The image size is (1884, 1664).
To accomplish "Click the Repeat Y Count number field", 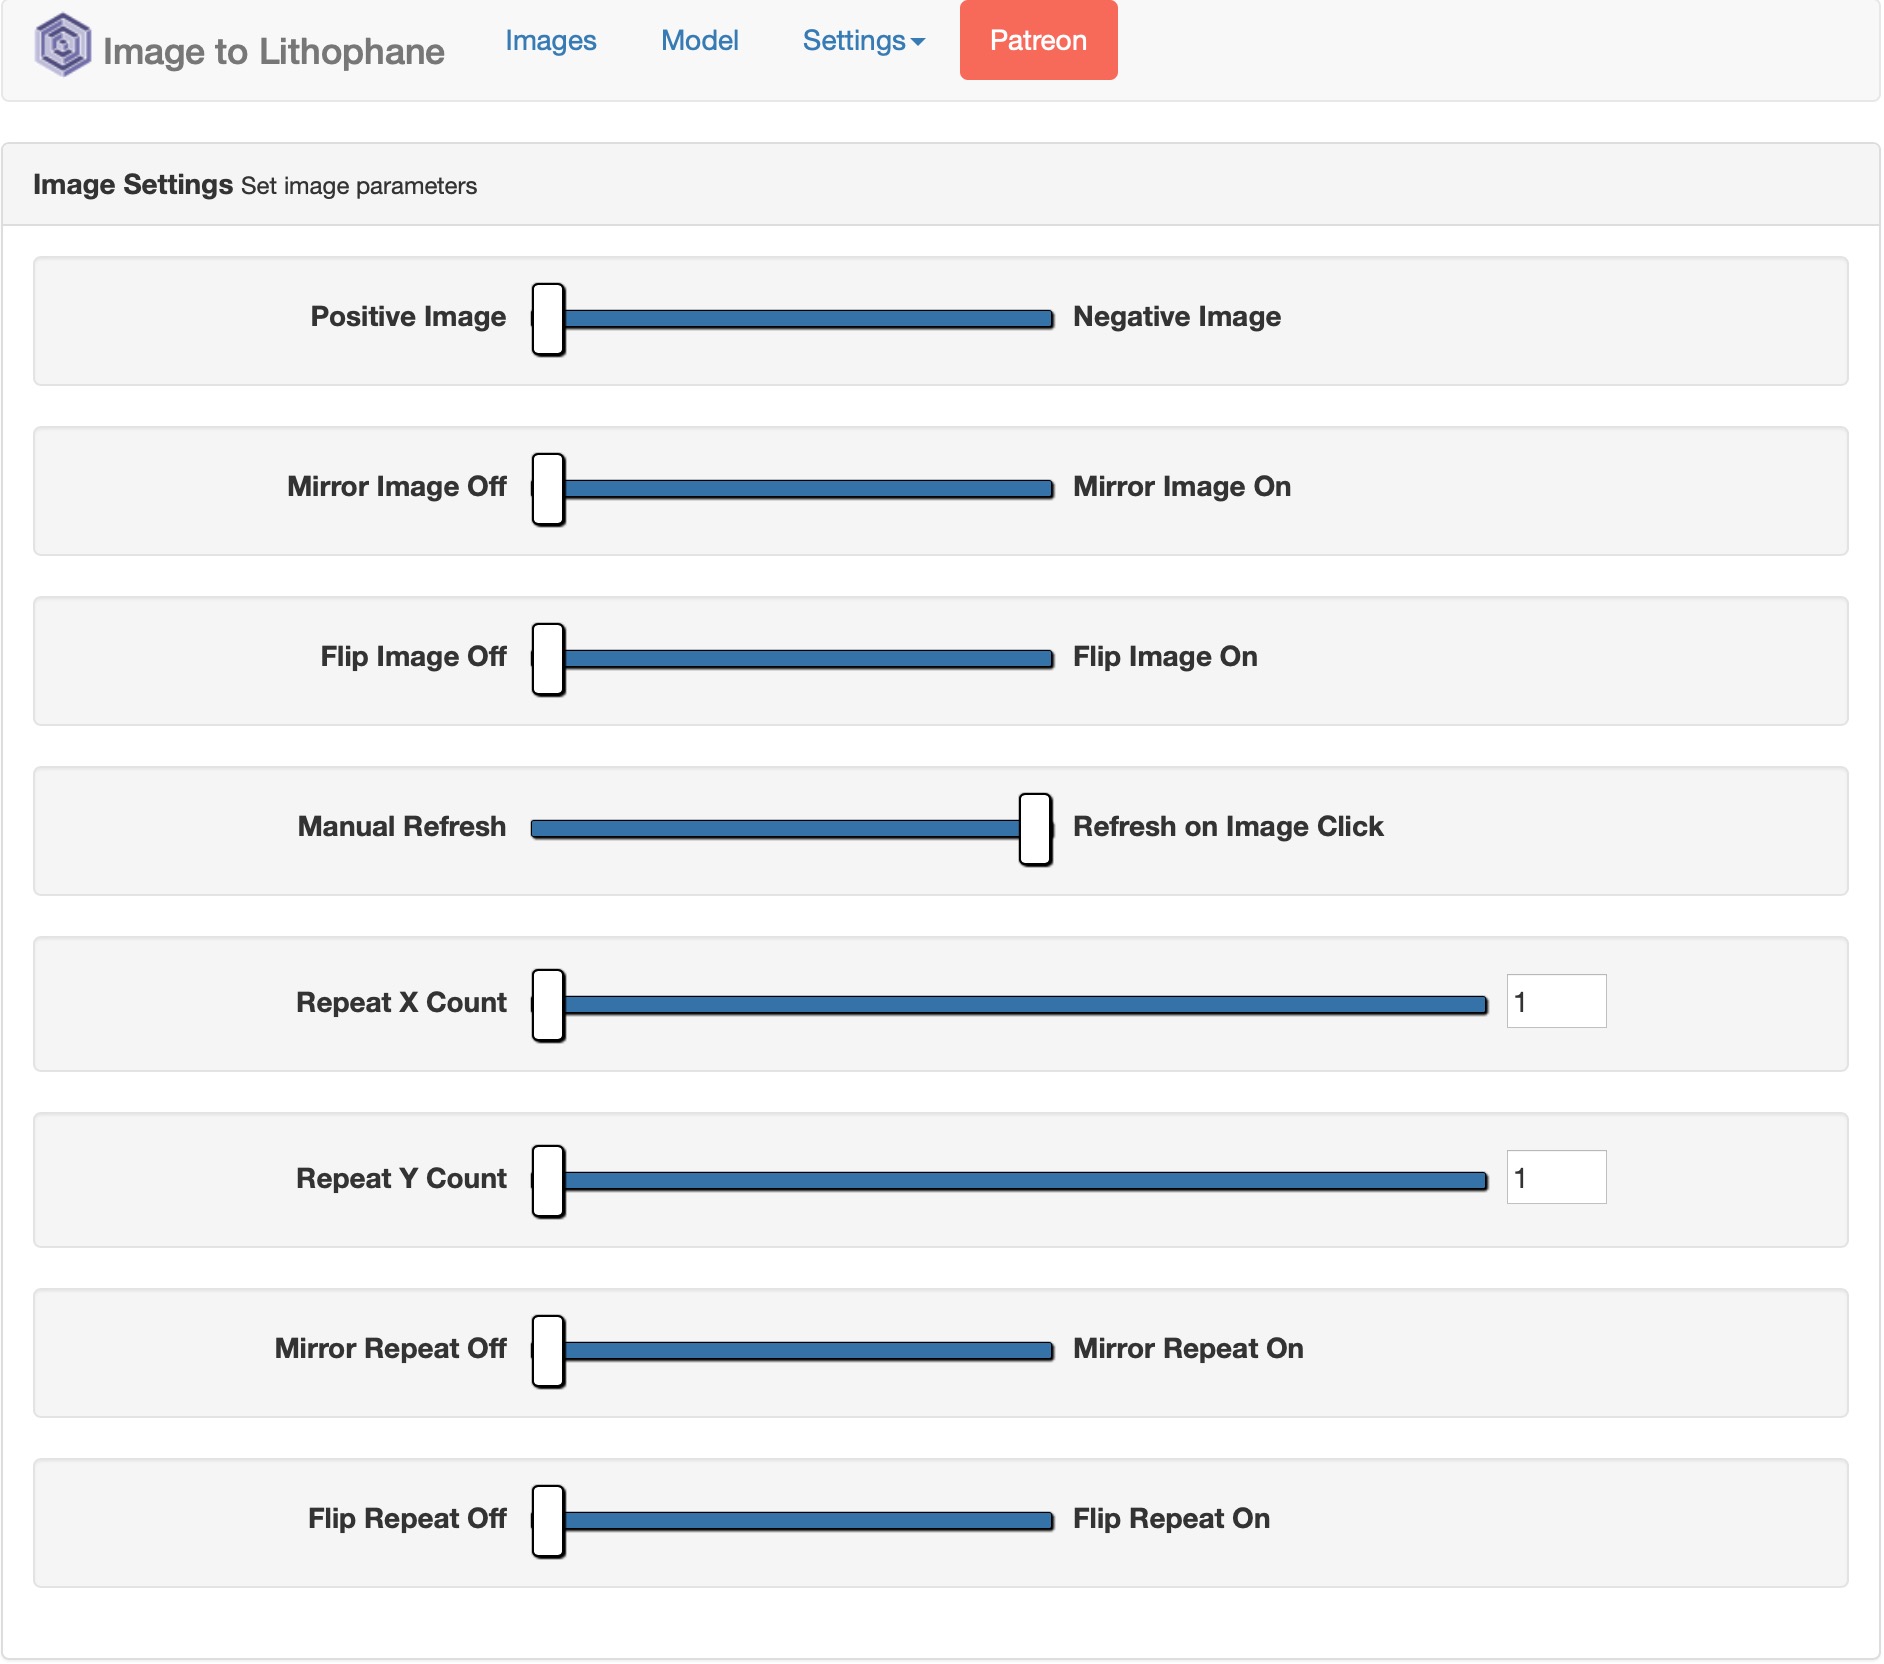I will pyautogui.click(x=1556, y=1177).
